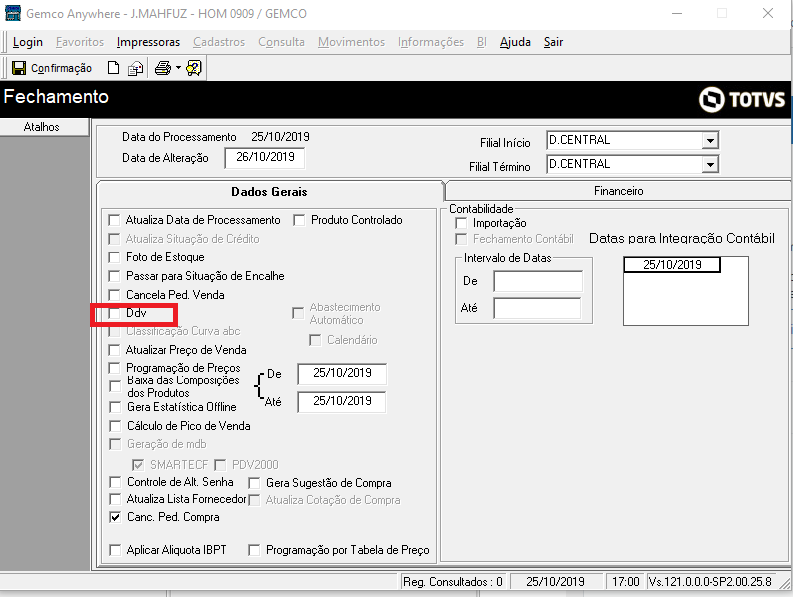793x597 pixels.
Task: Enable Foto de Estoque checkbox
Action: pos(114,257)
